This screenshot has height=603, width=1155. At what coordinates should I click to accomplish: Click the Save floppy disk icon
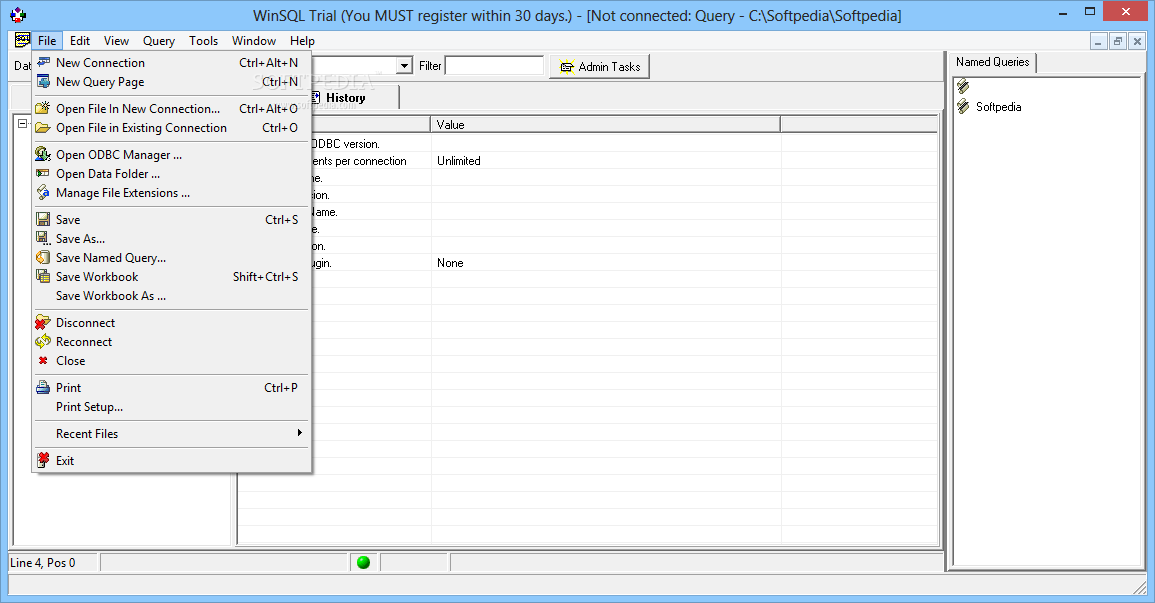pyautogui.click(x=43, y=219)
